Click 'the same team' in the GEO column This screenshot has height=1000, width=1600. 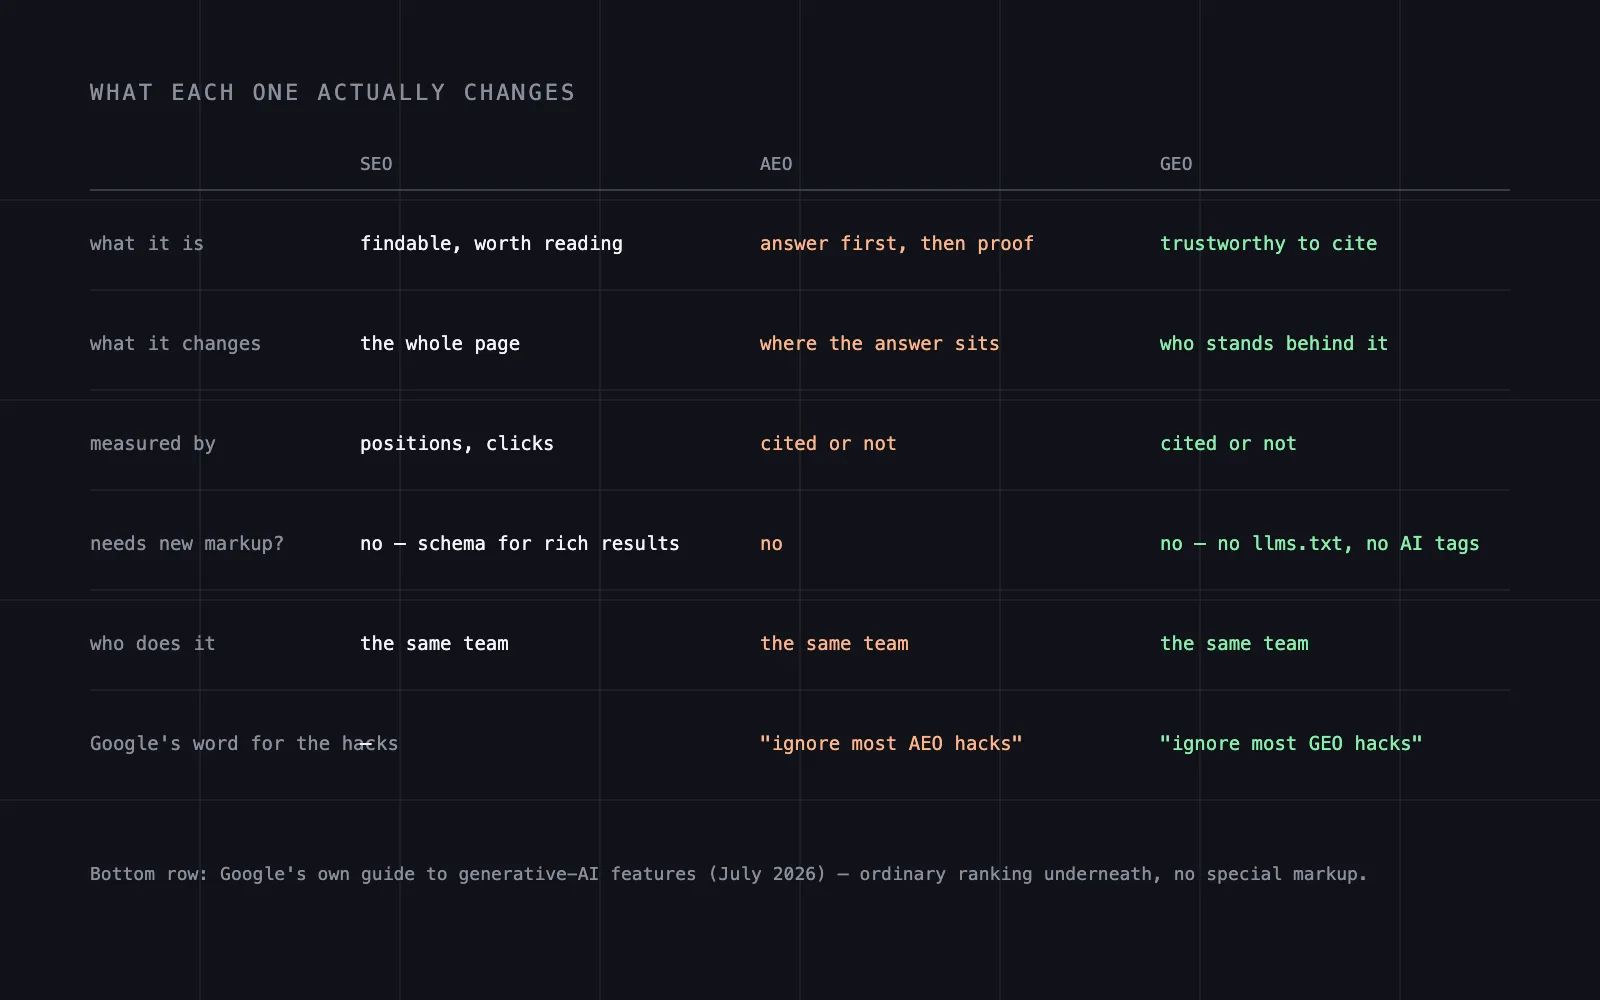coord(1234,643)
